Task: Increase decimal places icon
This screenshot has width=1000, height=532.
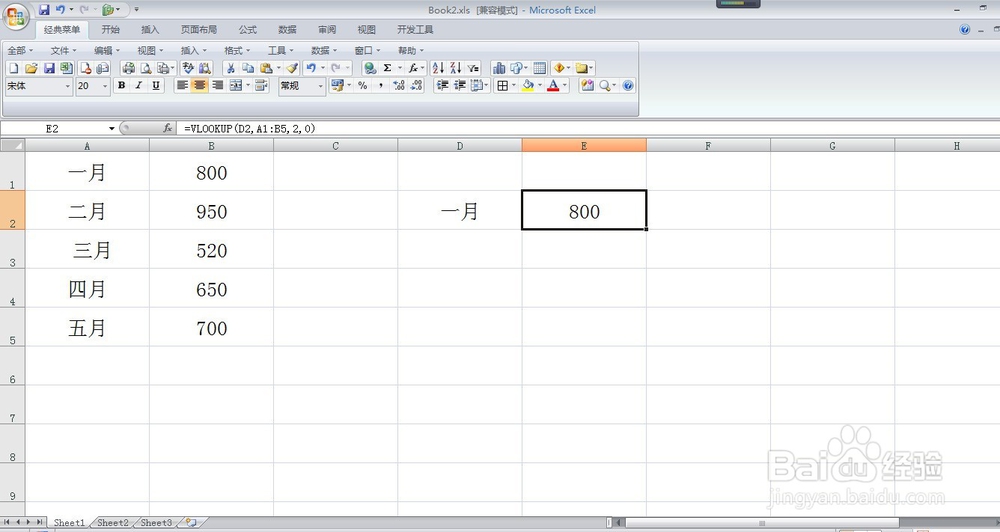Action: pyautogui.click(x=399, y=85)
